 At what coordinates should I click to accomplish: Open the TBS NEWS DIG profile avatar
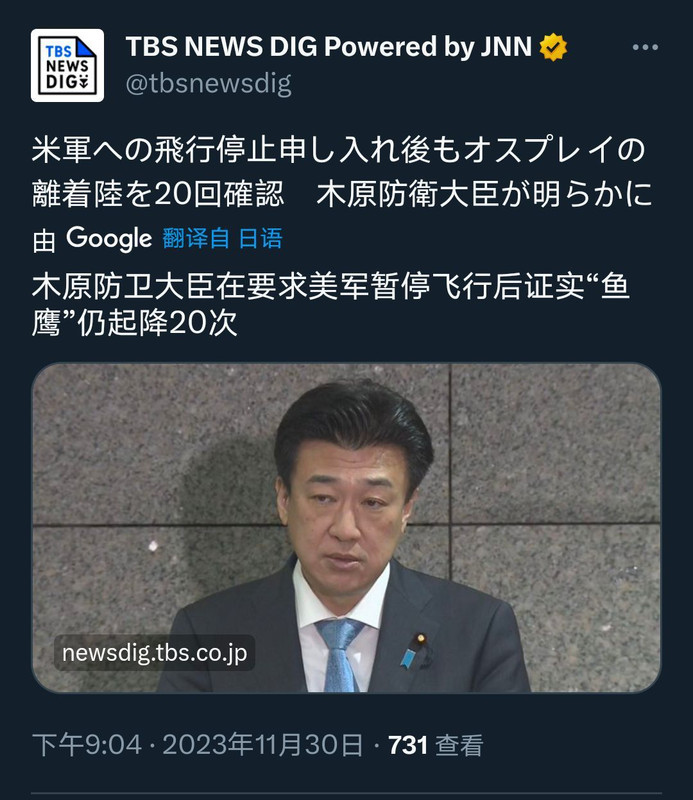point(67,65)
